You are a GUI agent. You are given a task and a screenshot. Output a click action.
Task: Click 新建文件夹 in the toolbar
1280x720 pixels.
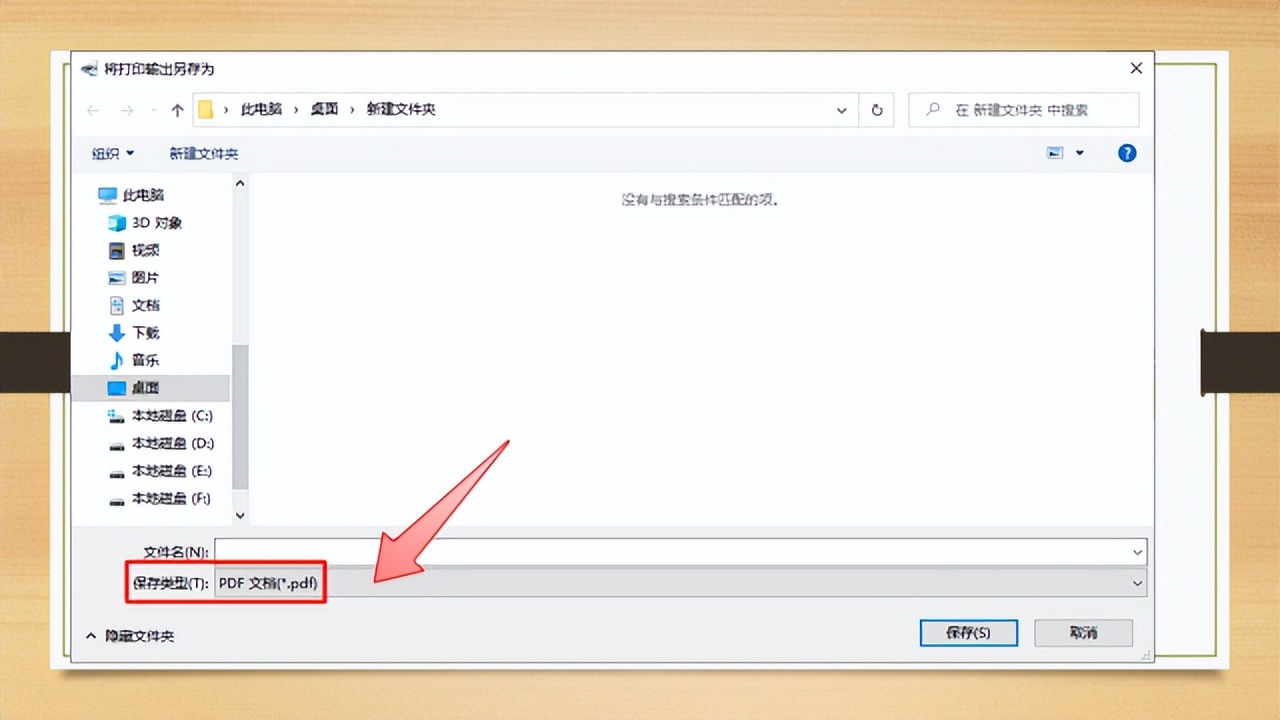(204, 153)
